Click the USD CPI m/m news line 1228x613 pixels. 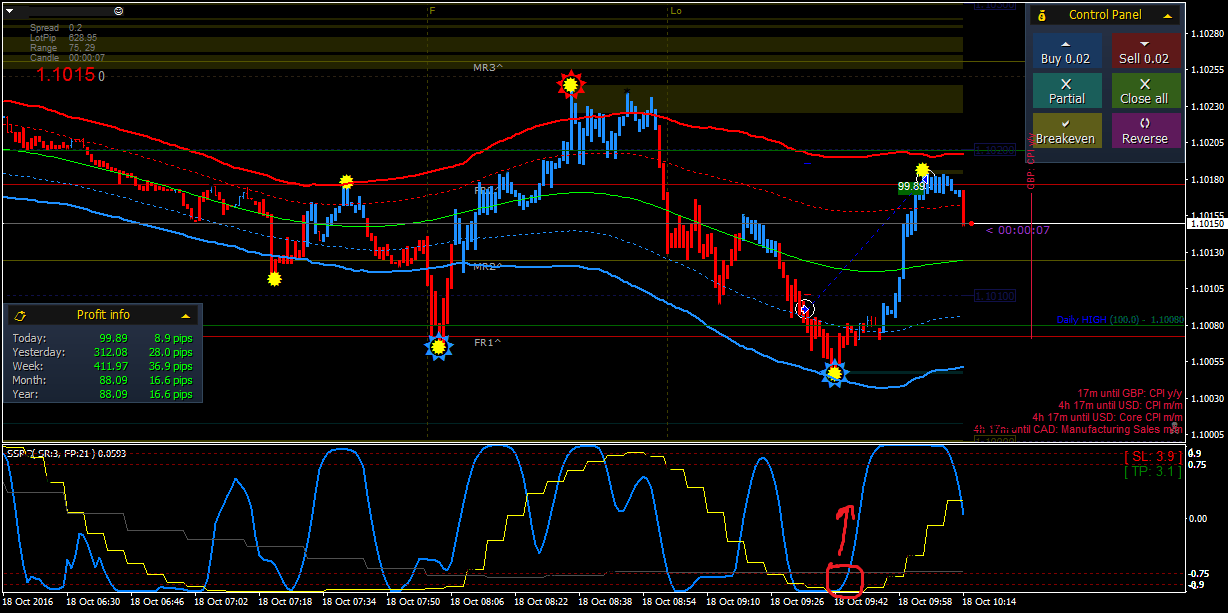(1120, 405)
